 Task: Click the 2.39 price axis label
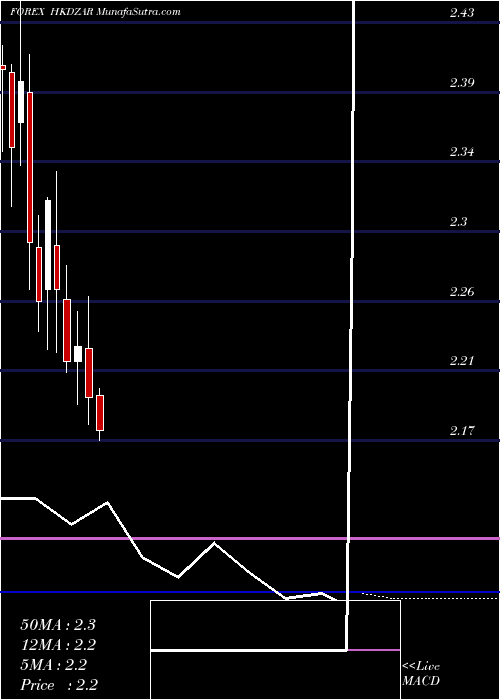462,83
